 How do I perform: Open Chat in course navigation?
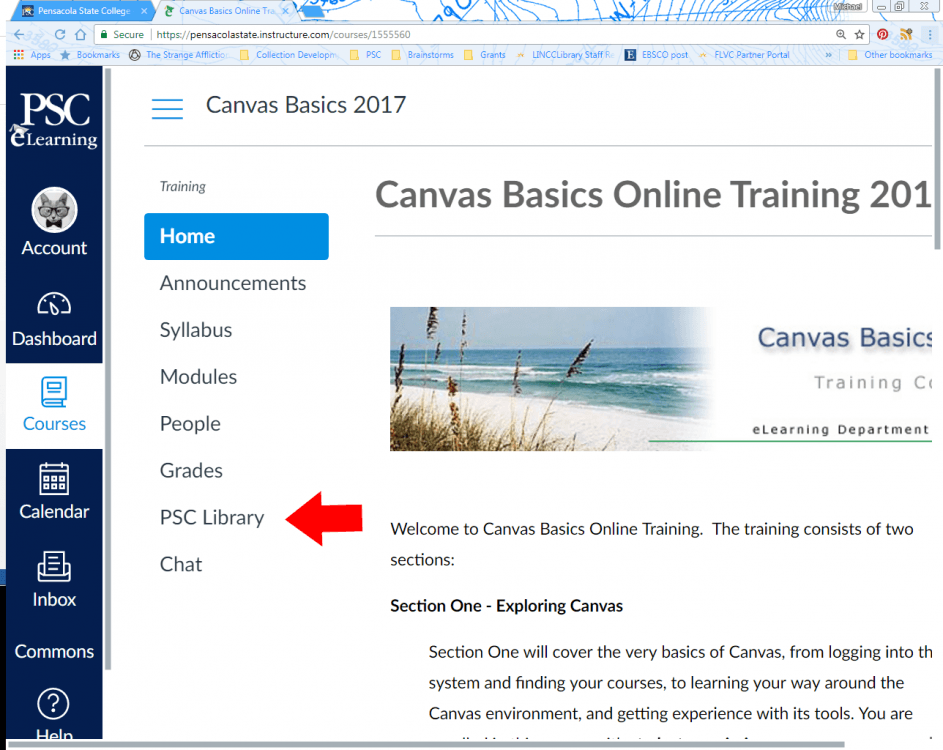(x=180, y=565)
